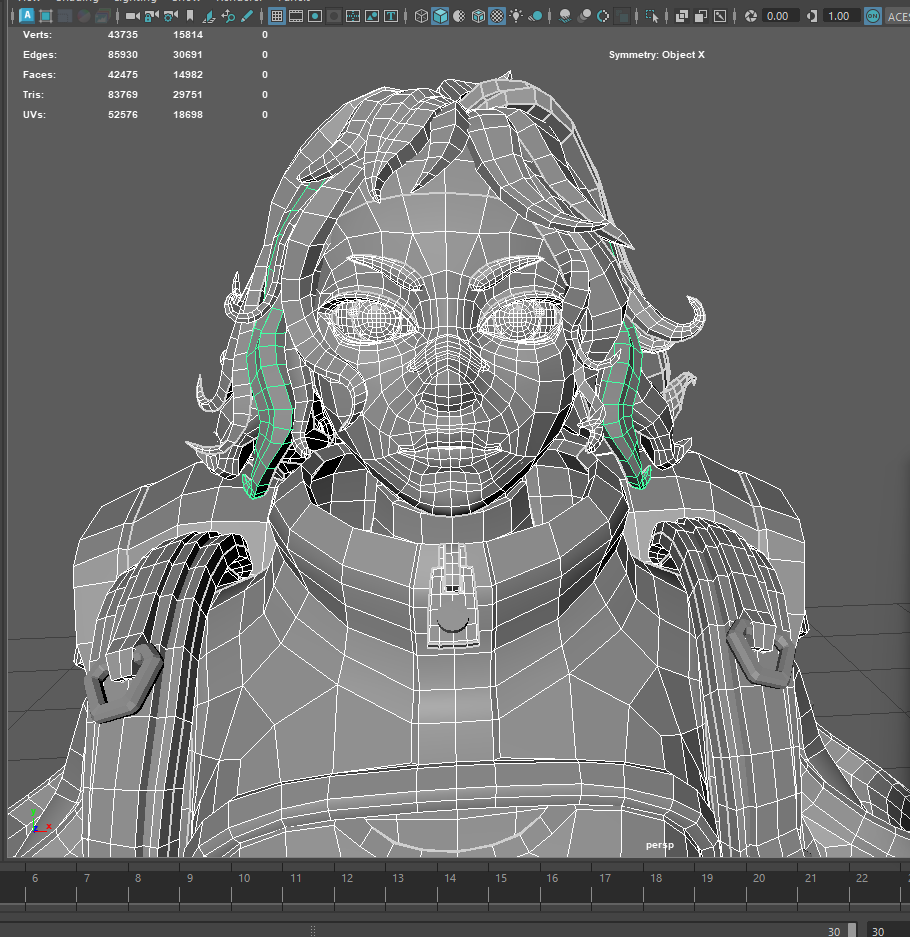910x937 pixels.
Task: Toggle the Safe Title overlay
Action: point(391,16)
